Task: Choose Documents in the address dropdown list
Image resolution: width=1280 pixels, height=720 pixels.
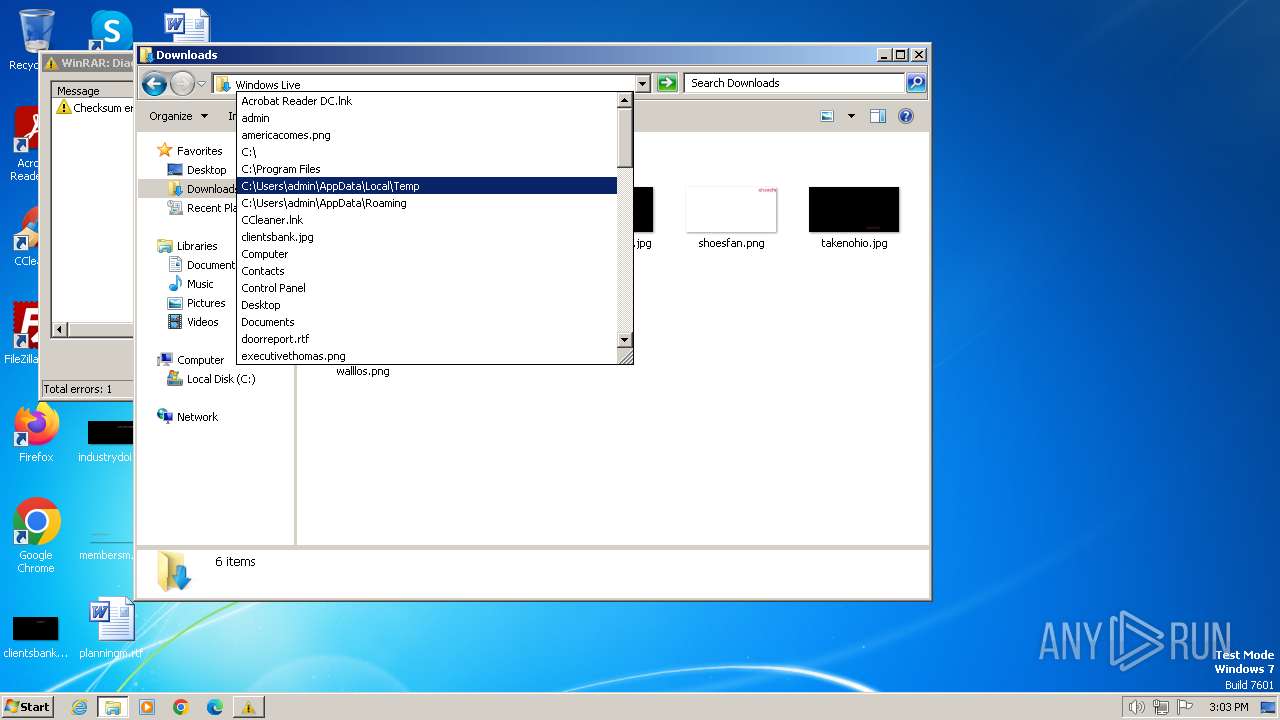Action: 427,322
